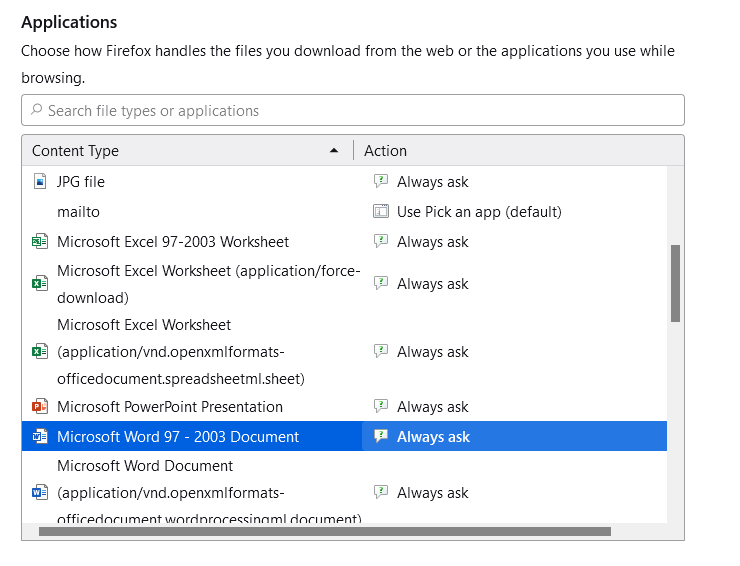The image size is (740, 566).
Task: Click the Pick an app icon for mailto
Action: tap(381, 211)
